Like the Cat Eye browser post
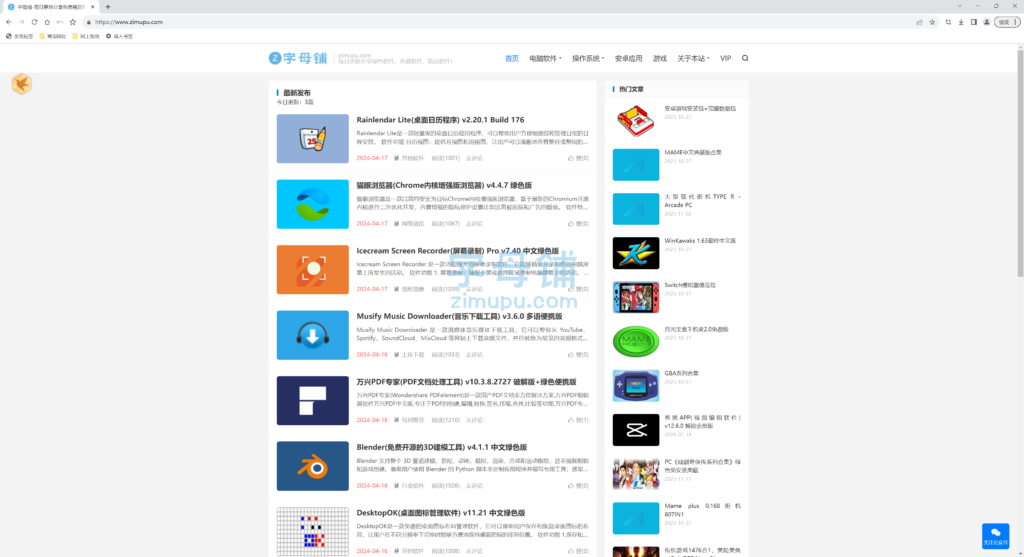The width and height of the screenshot is (1024, 557). (x=578, y=223)
